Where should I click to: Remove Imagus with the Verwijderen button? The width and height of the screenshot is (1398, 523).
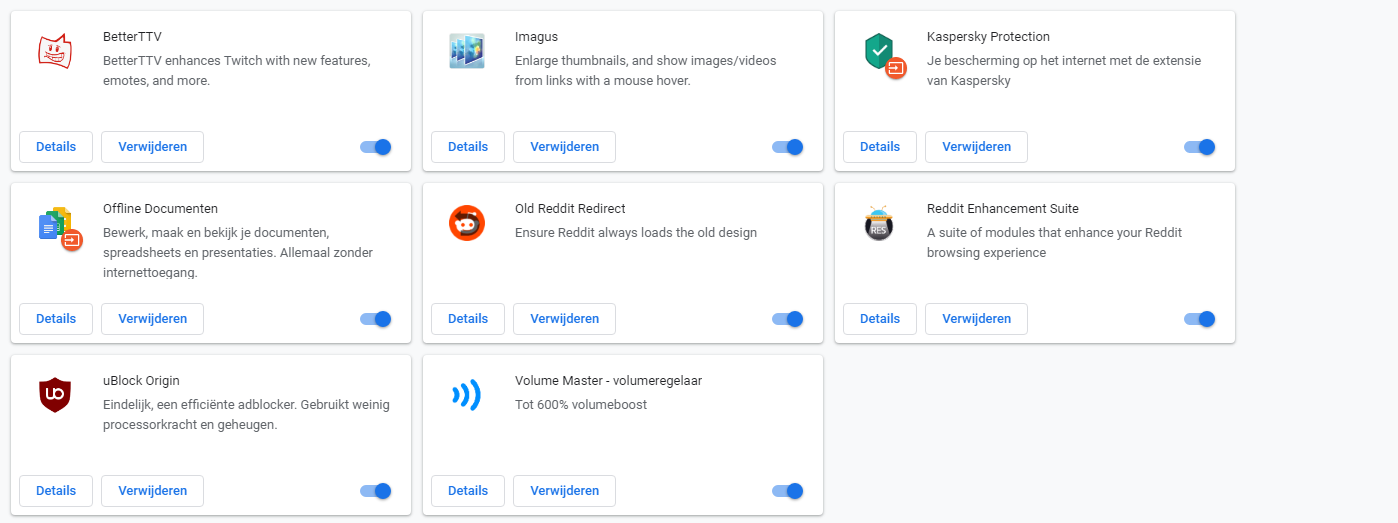pos(565,147)
